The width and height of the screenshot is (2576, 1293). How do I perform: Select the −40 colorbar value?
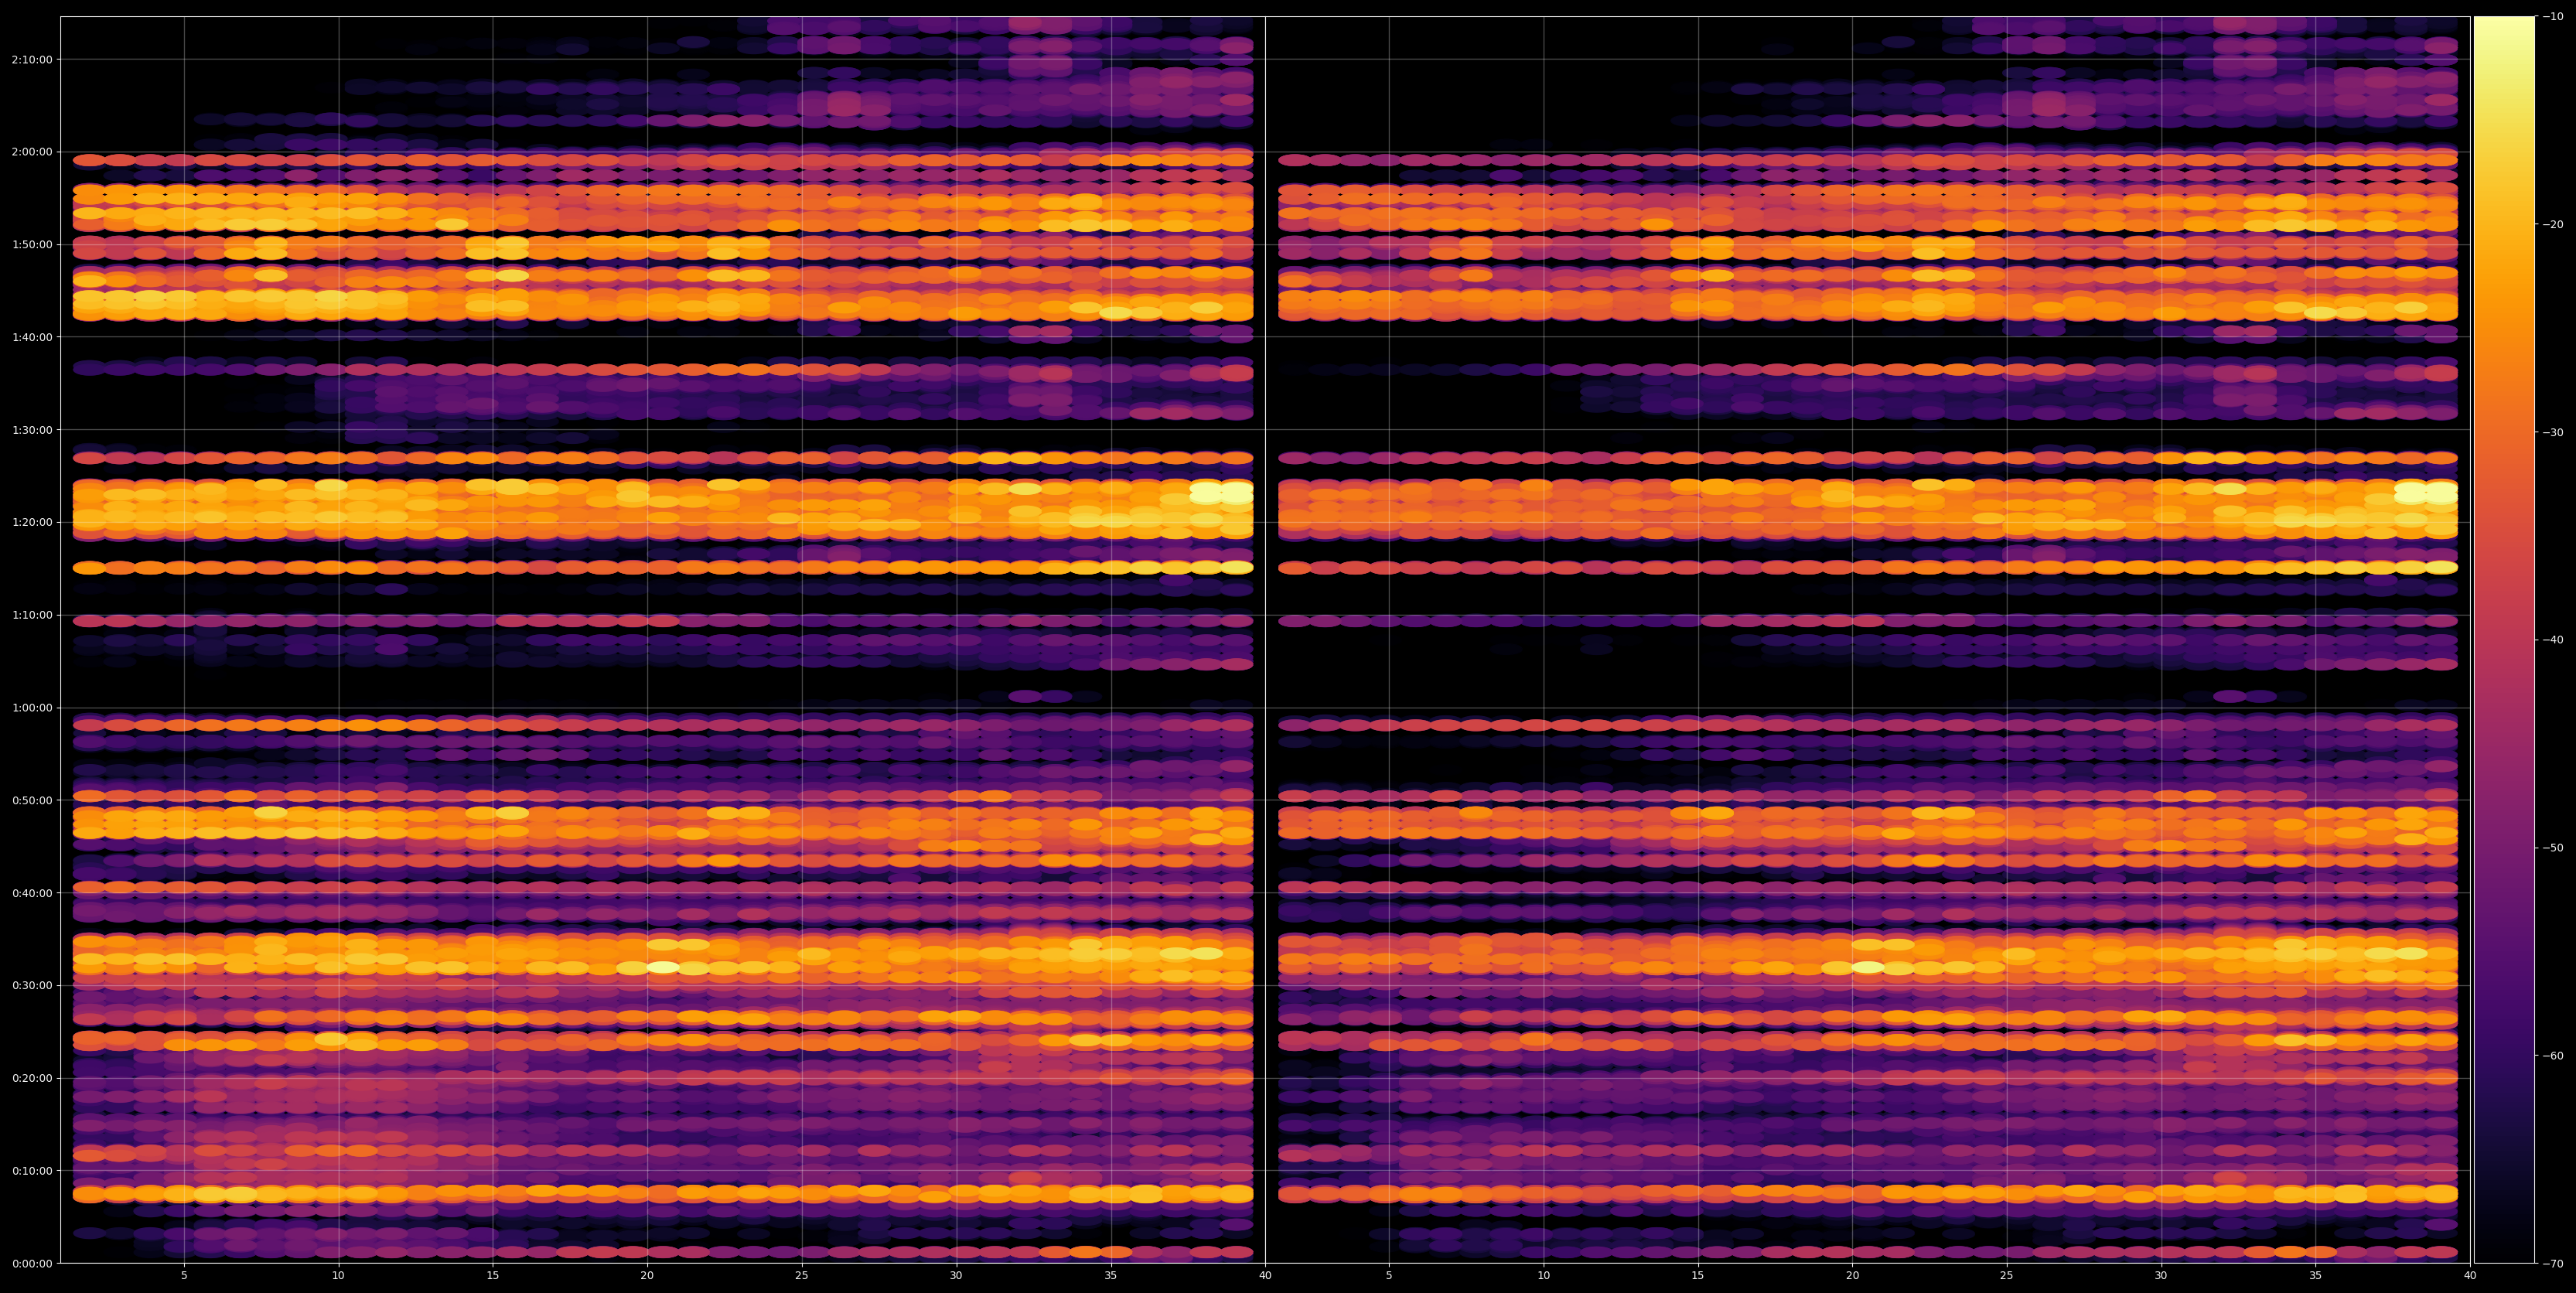coord(2553,640)
